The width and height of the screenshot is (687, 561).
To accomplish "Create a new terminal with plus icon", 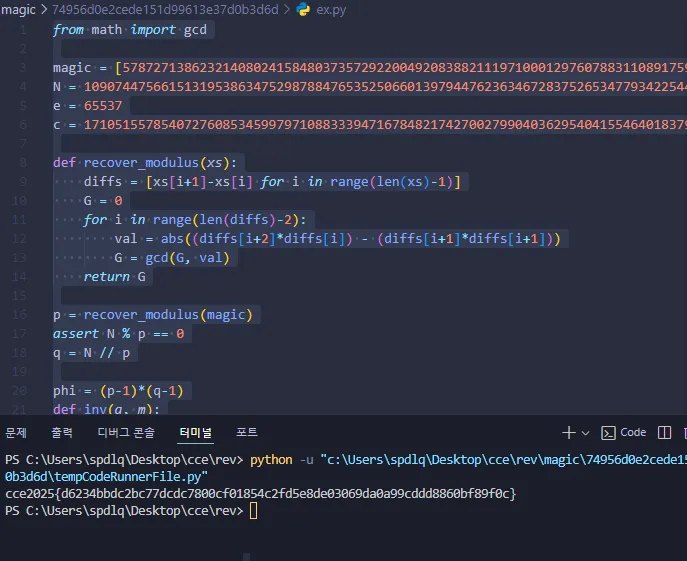I will (x=569, y=433).
